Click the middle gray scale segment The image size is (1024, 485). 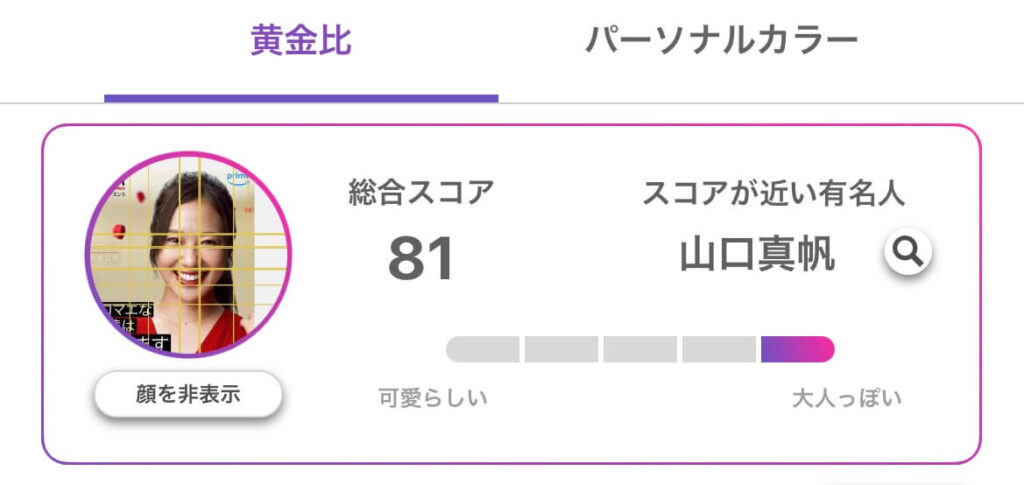640,349
